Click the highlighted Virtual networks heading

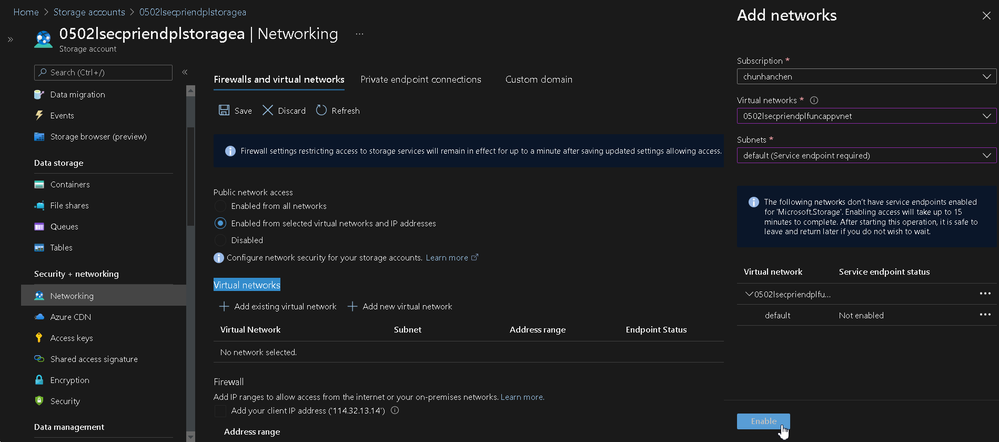pos(247,285)
